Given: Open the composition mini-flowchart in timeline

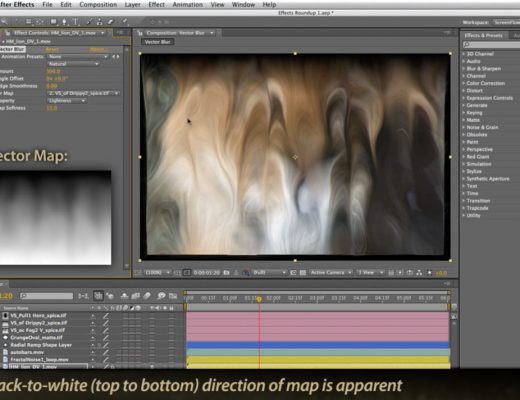Looking at the screenshot, I should tap(83, 296).
